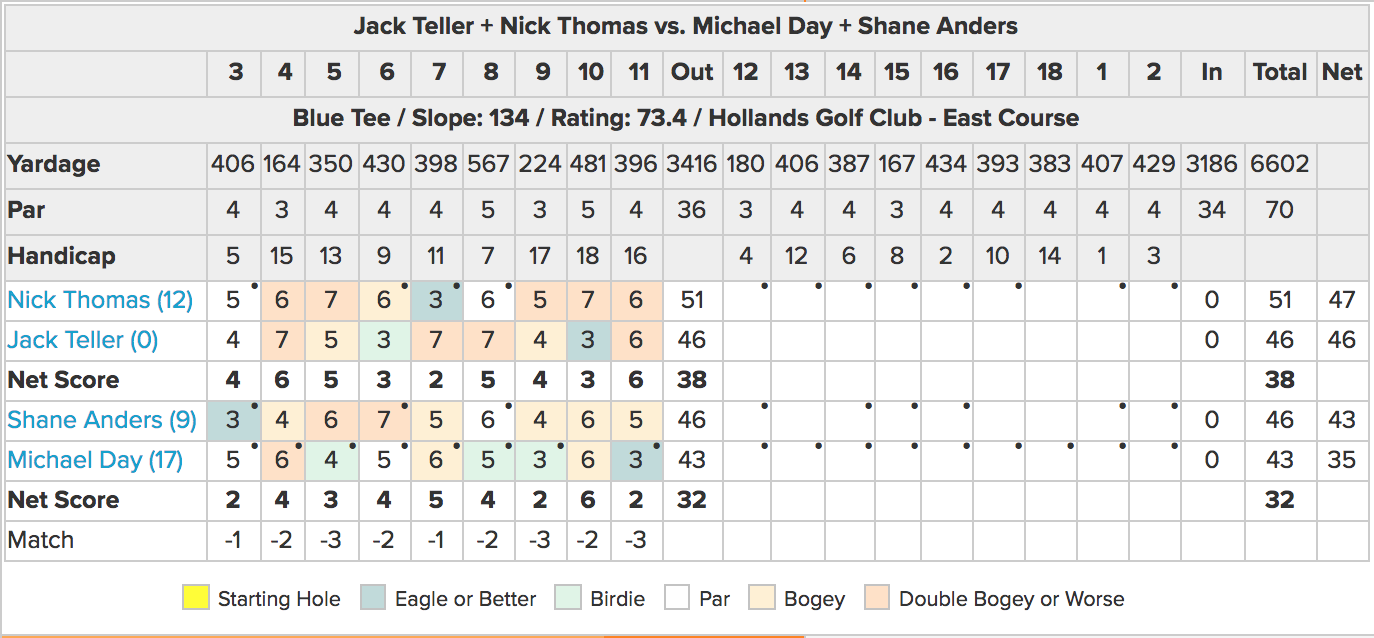Open Jack Teller (0) player link
1374x638 pixels.
(x=83, y=340)
